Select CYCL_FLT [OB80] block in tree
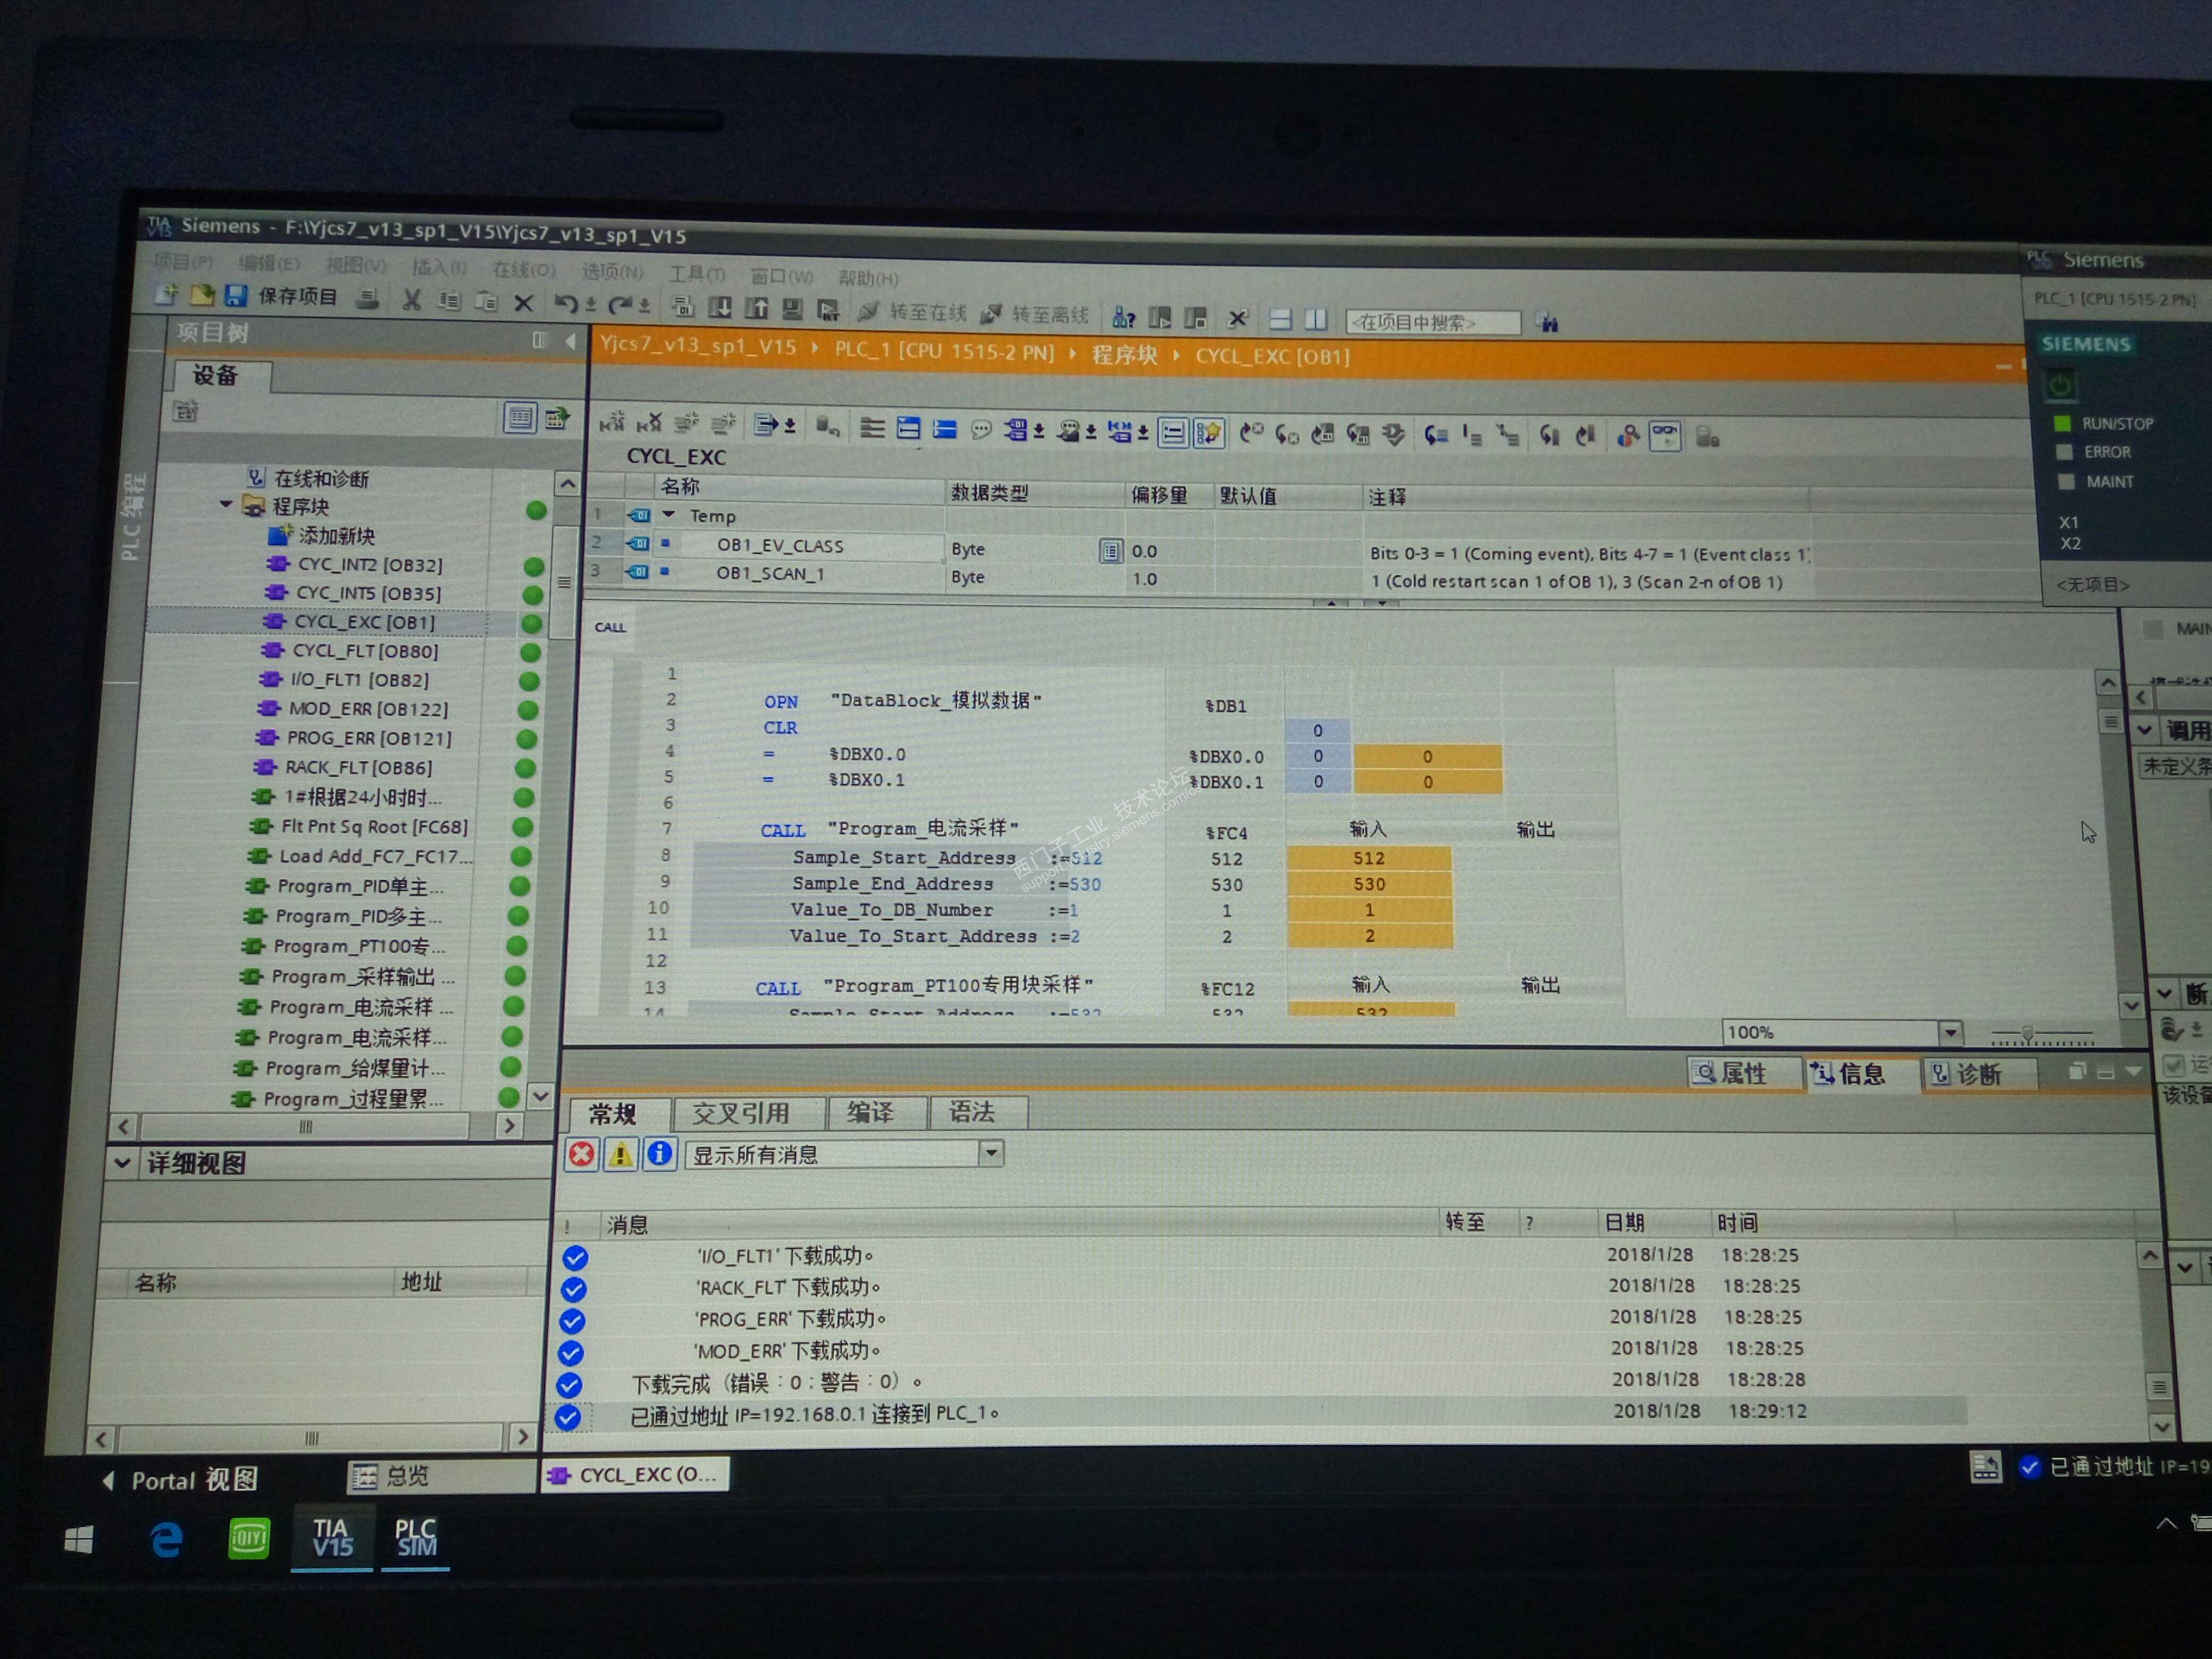 364,651
